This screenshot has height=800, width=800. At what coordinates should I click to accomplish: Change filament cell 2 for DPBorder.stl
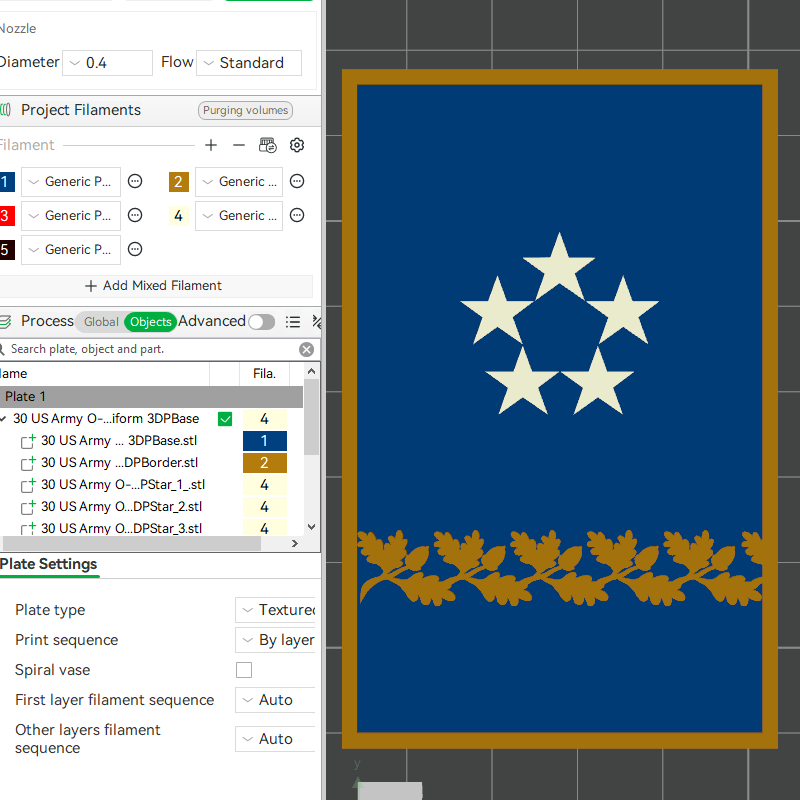tap(265, 463)
